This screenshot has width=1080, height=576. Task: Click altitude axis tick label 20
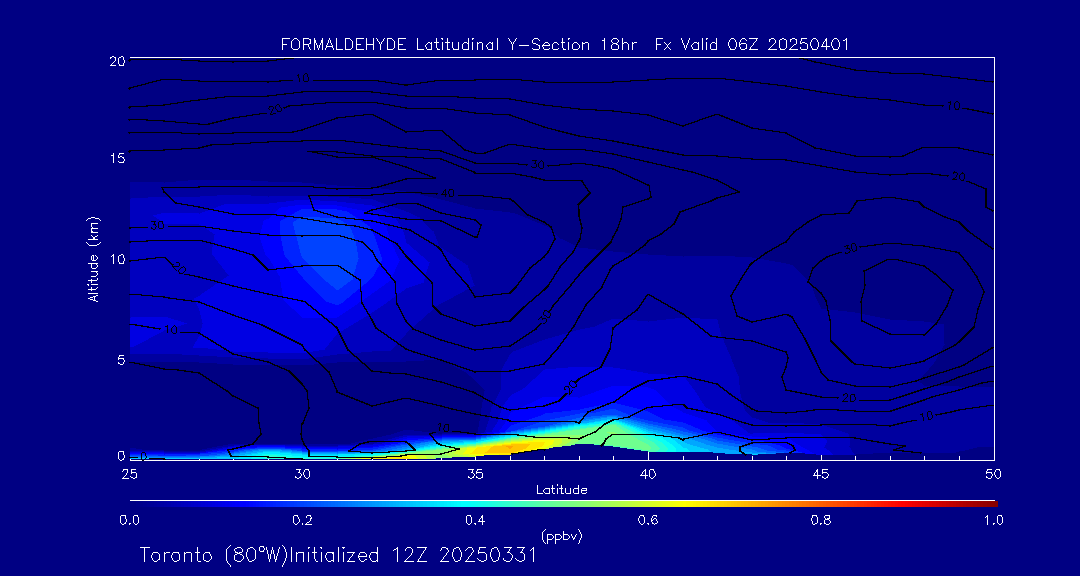(x=116, y=61)
